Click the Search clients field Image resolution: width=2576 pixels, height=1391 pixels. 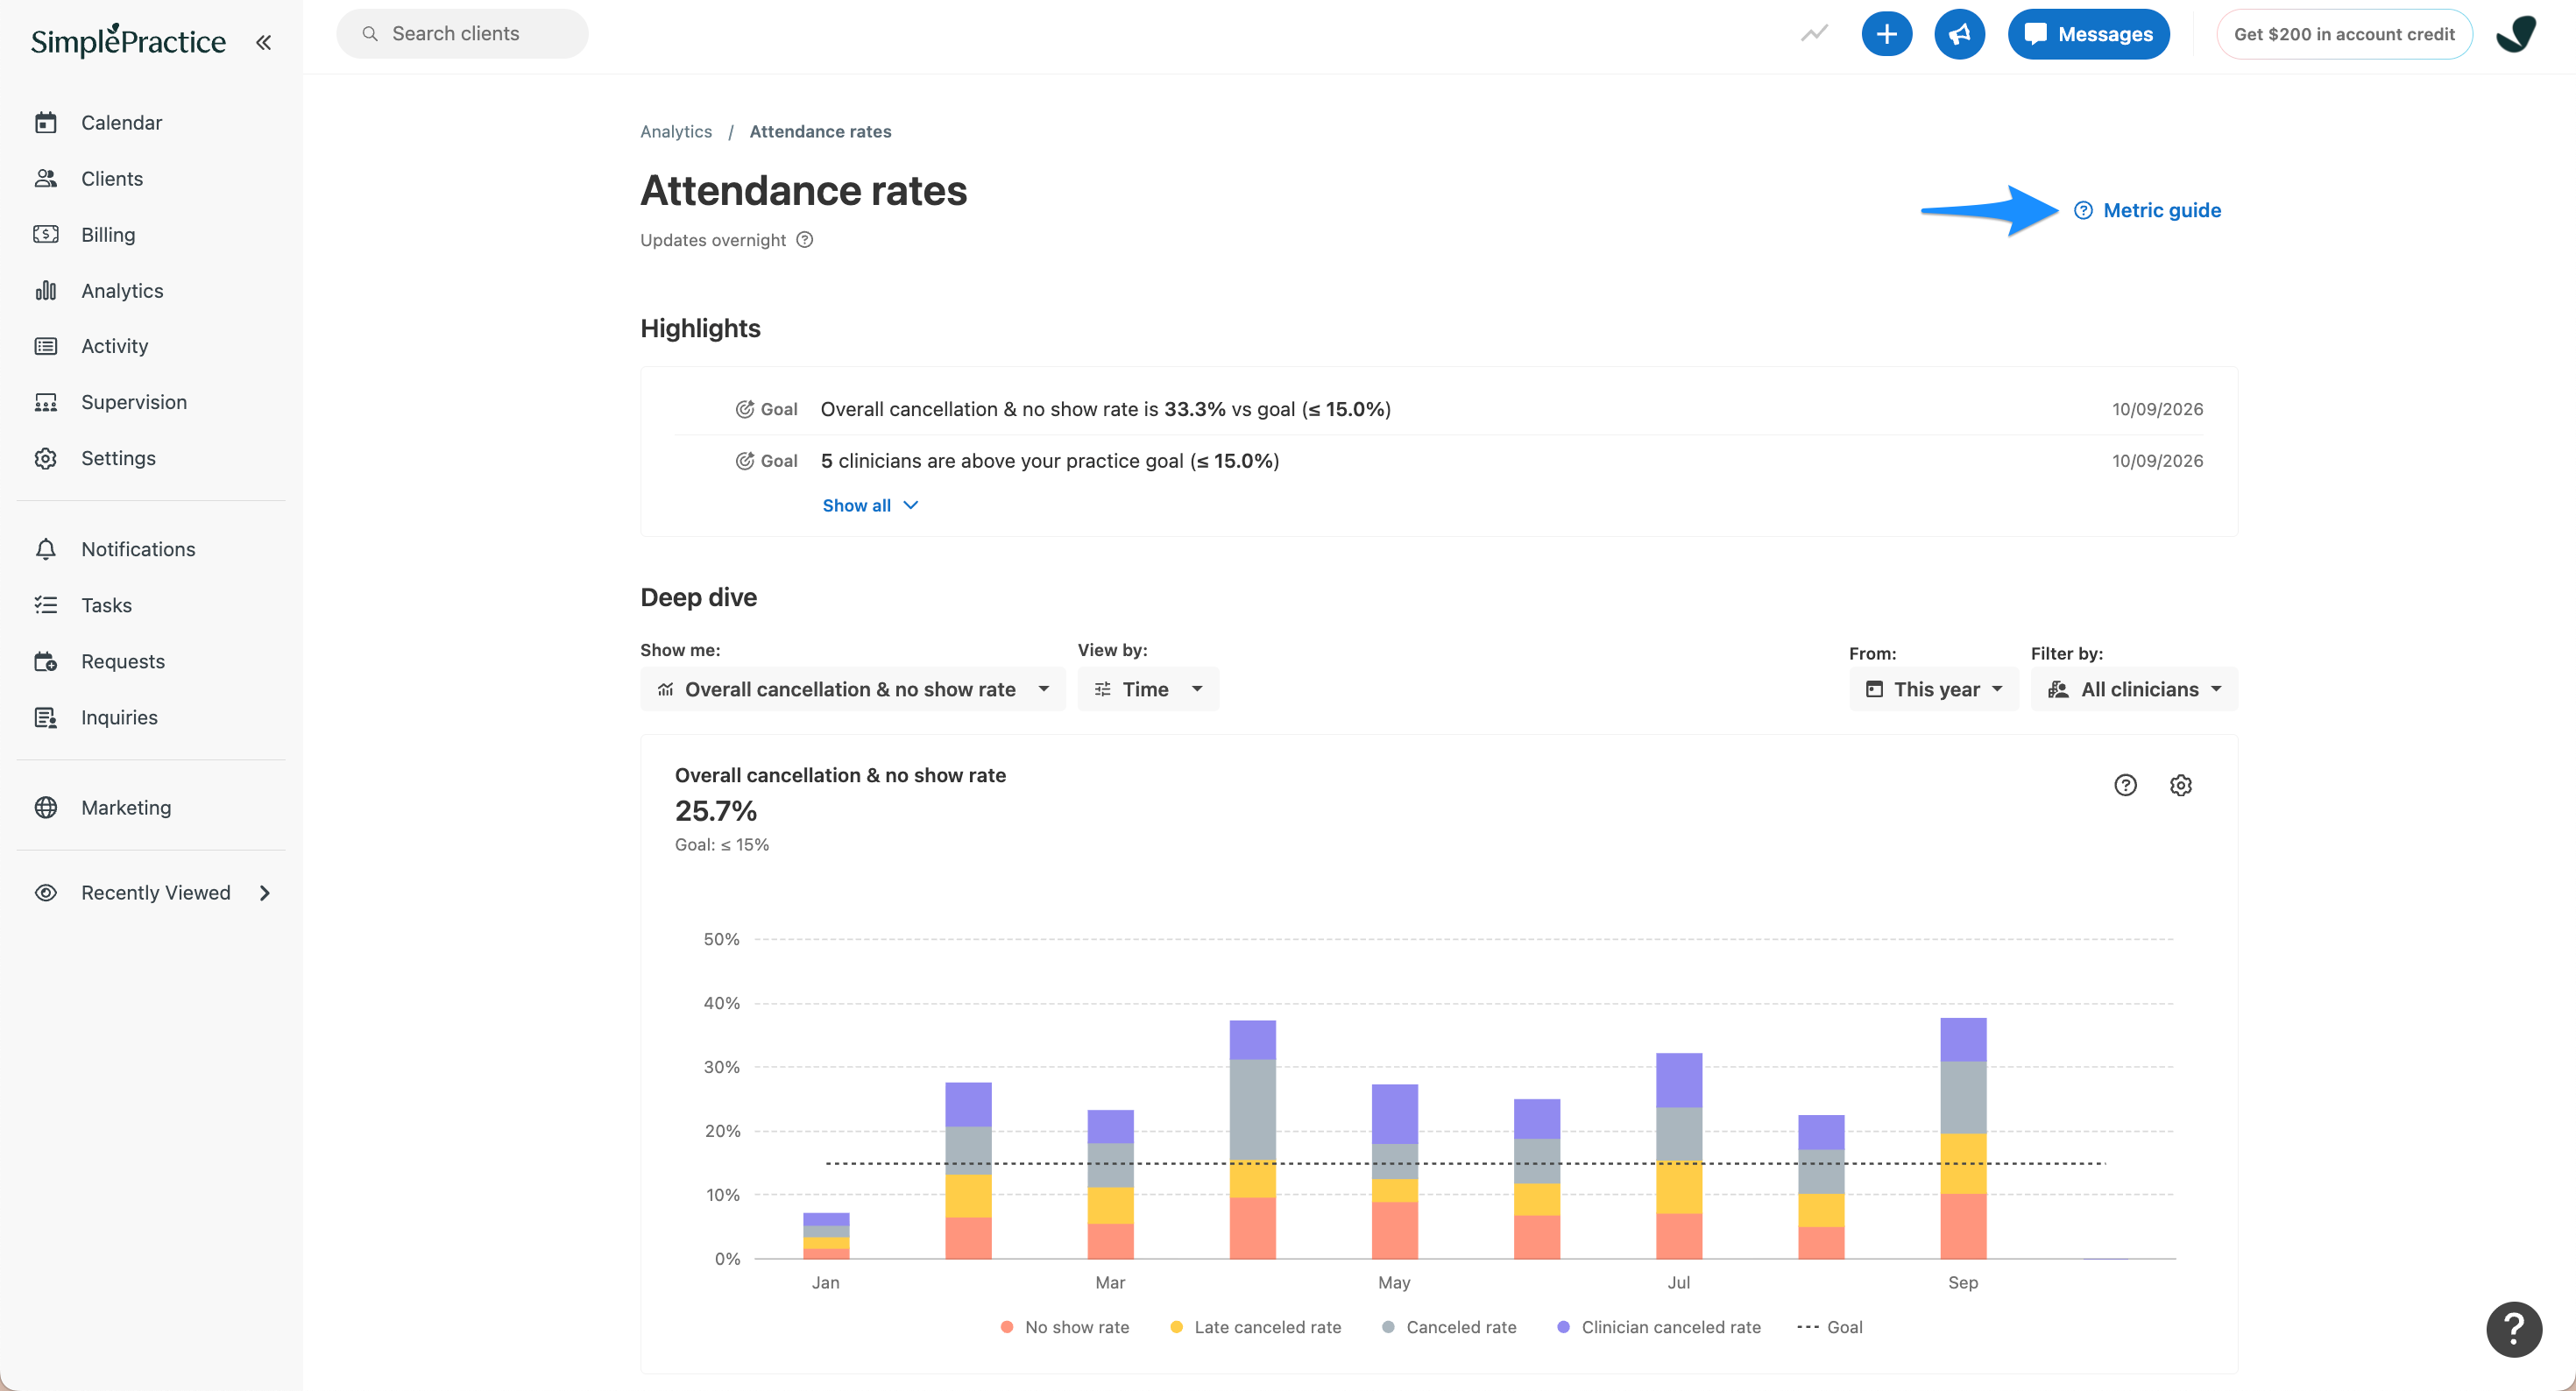[x=462, y=34]
